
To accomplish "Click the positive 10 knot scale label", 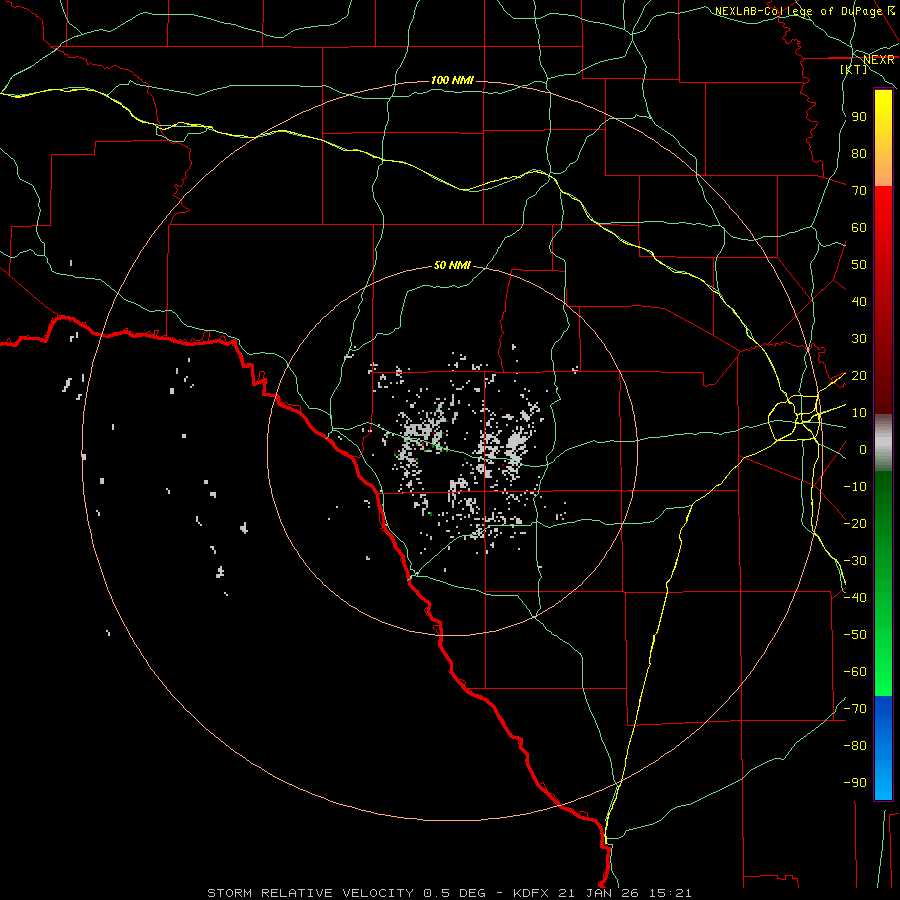I will (x=859, y=413).
